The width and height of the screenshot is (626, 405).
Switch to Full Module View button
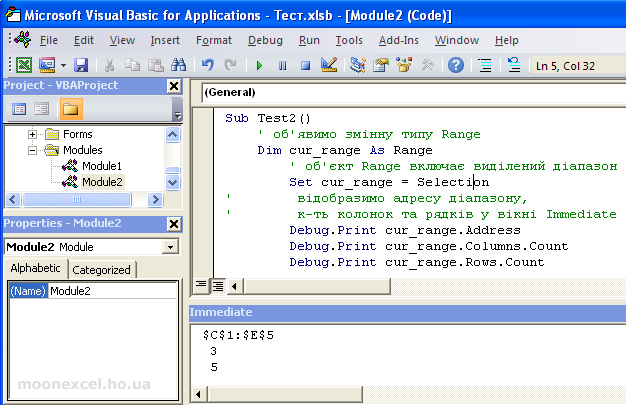tap(218, 285)
